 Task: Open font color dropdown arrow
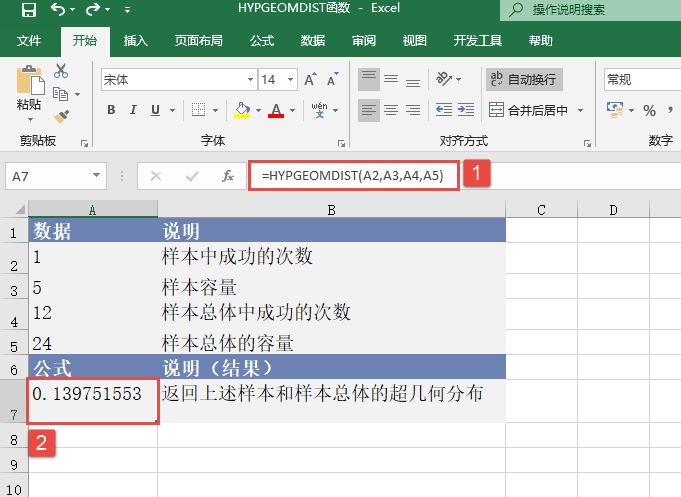292,110
